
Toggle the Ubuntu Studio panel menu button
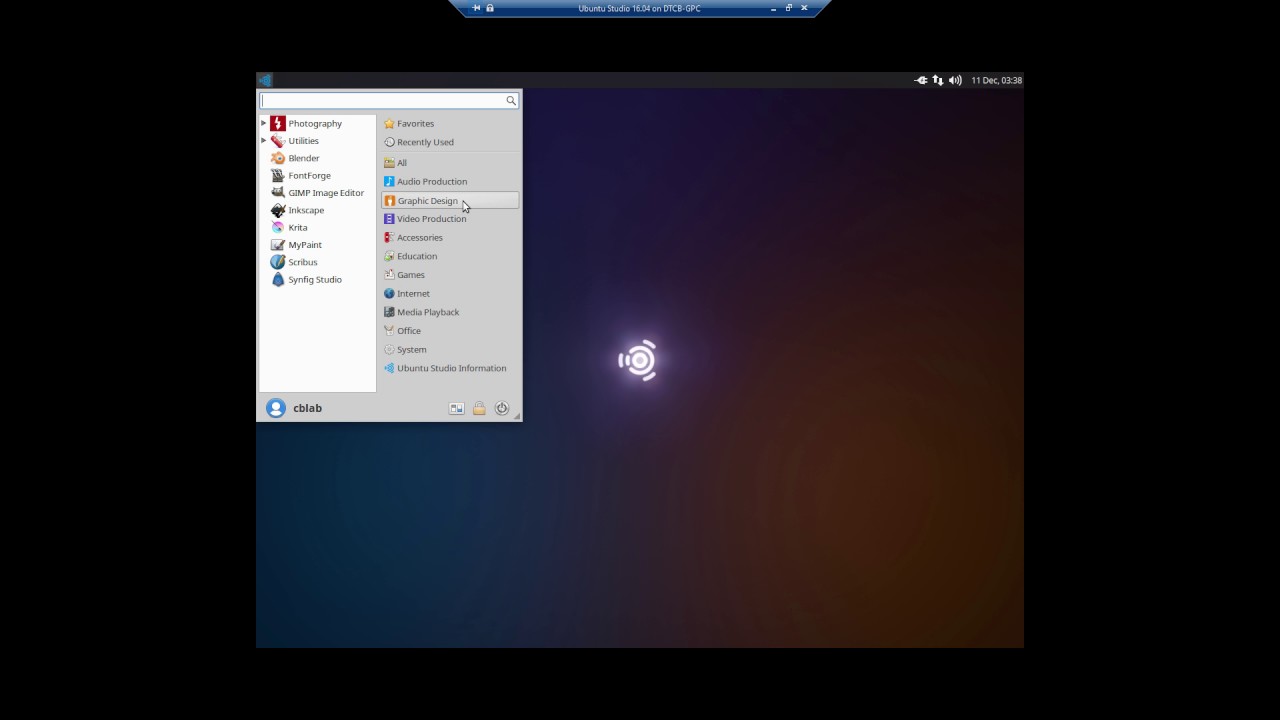265,80
